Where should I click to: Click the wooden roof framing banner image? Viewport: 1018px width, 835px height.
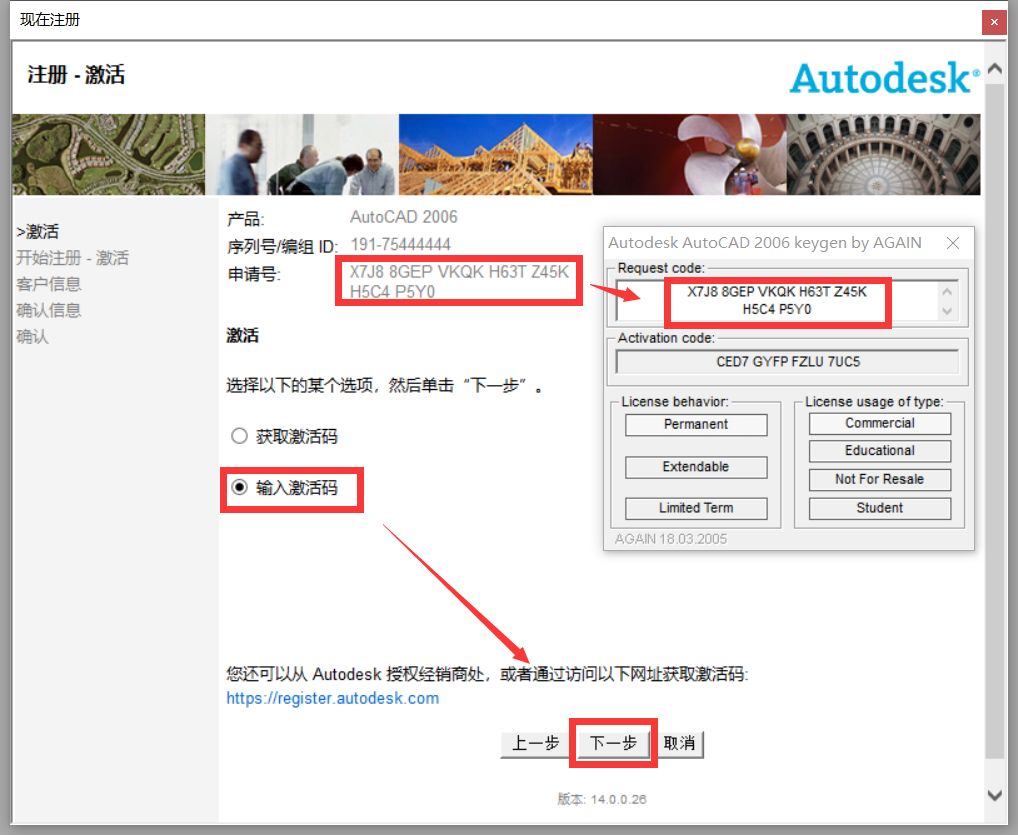pos(495,155)
